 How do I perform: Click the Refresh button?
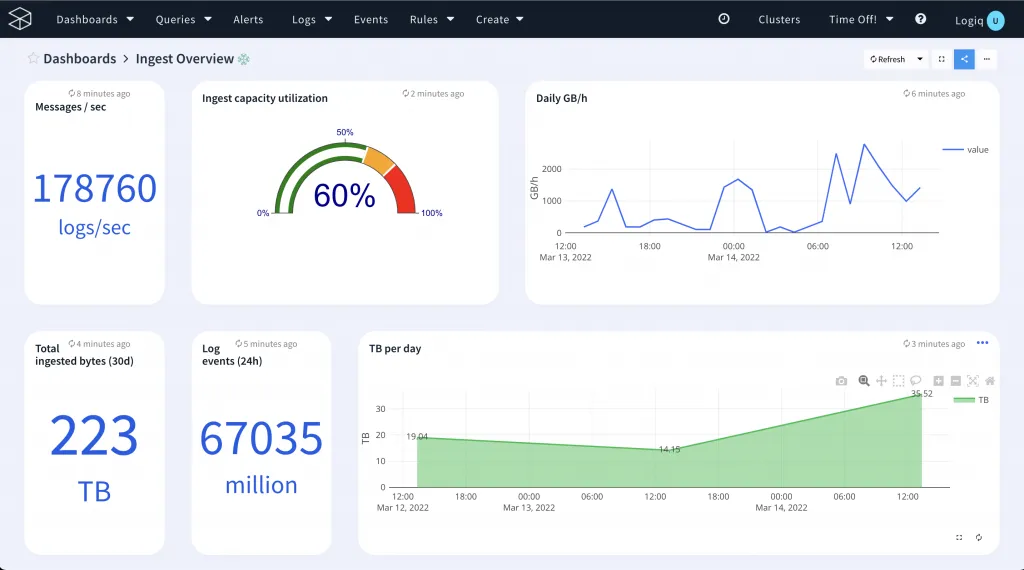click(888, 59)
